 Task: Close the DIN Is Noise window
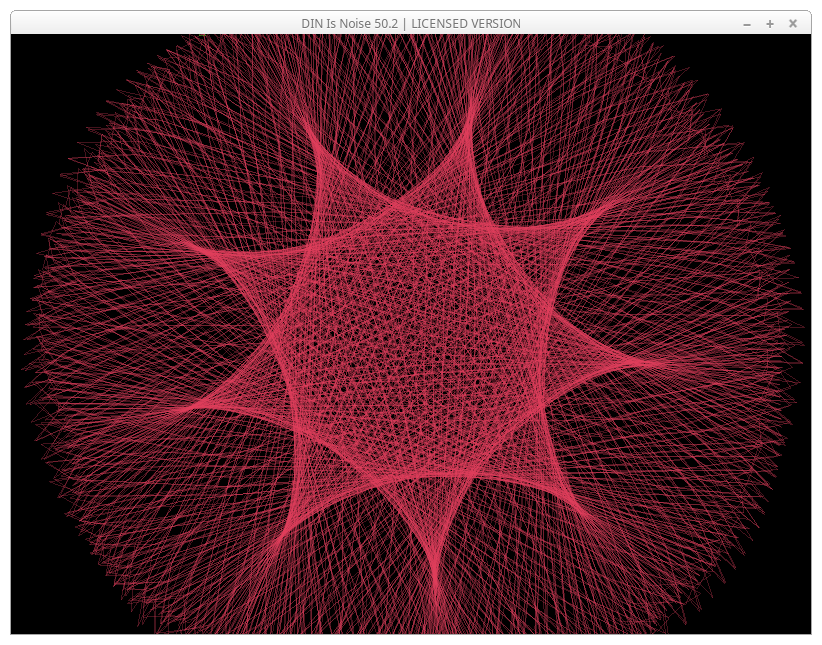(x=793, y=23)
